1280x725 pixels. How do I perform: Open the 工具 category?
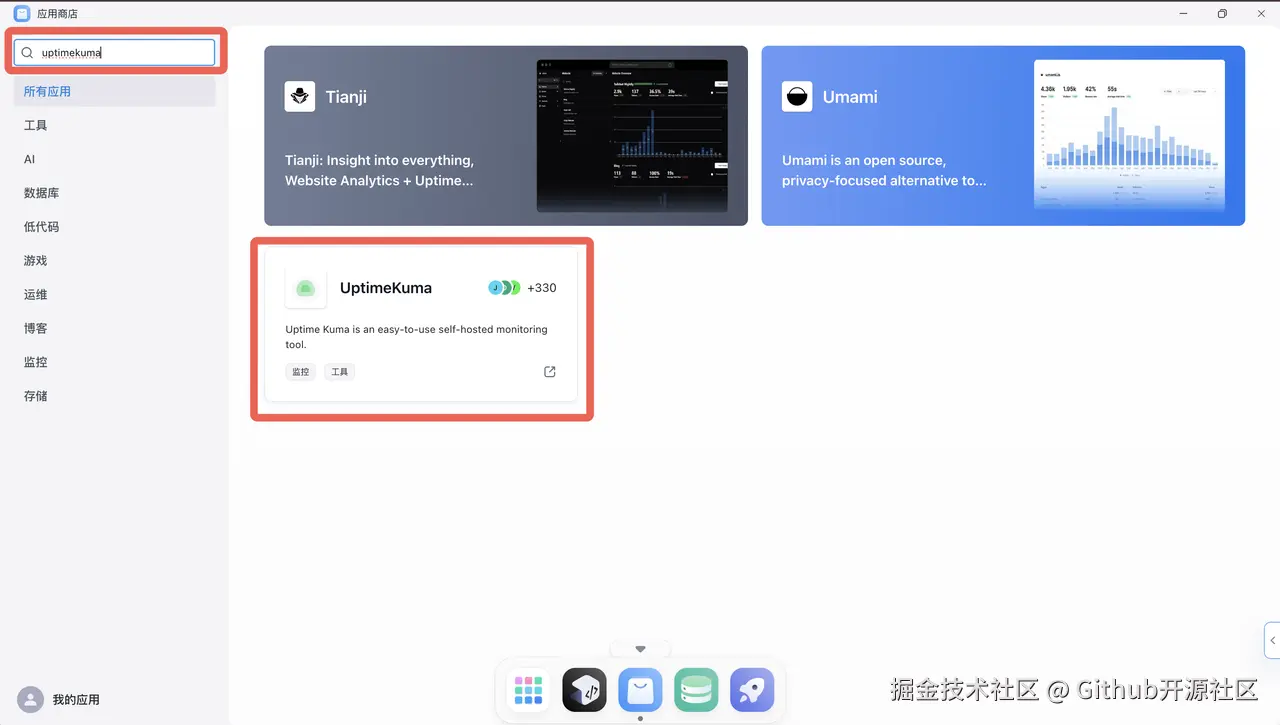(115, 125)
